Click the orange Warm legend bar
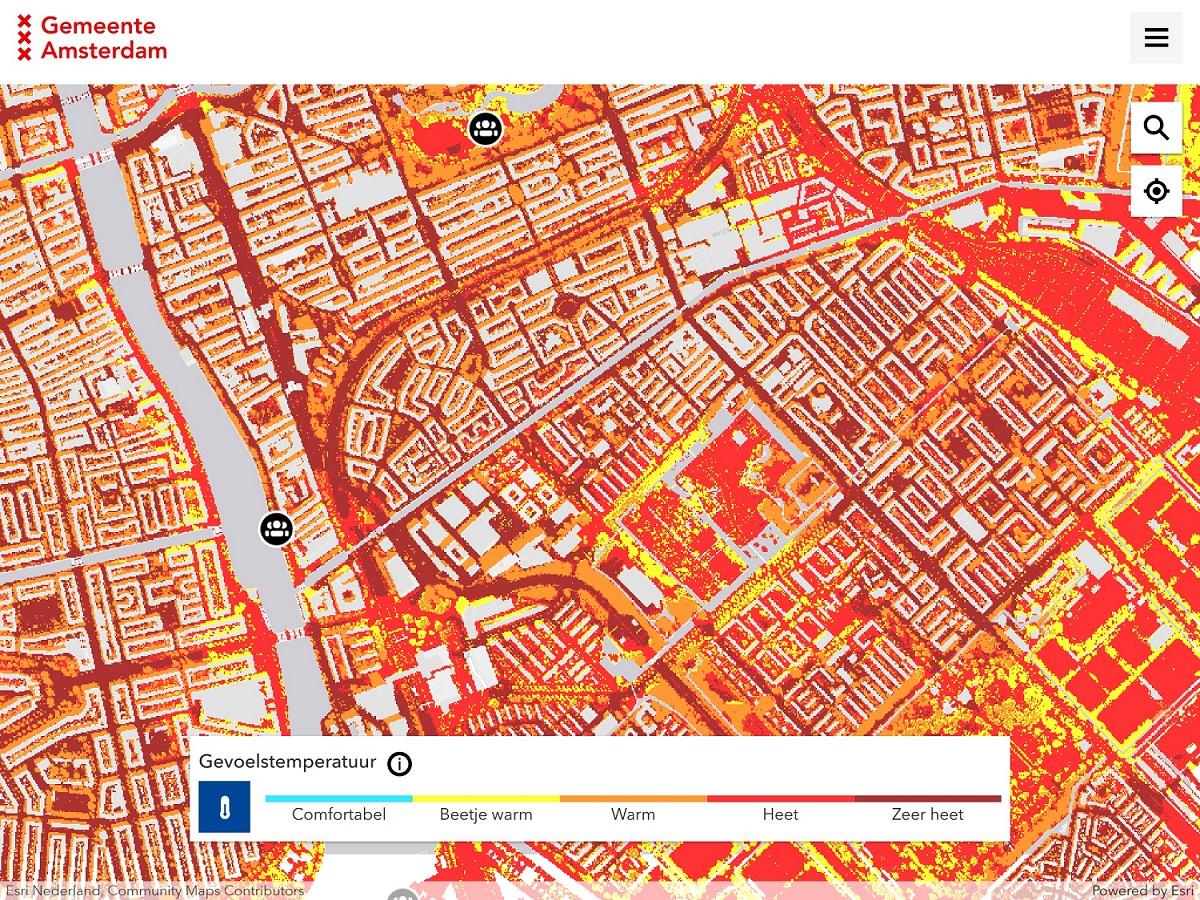The width and height of the screenshot is (1200, 900). pyautogui.click(x=633, y=799)
